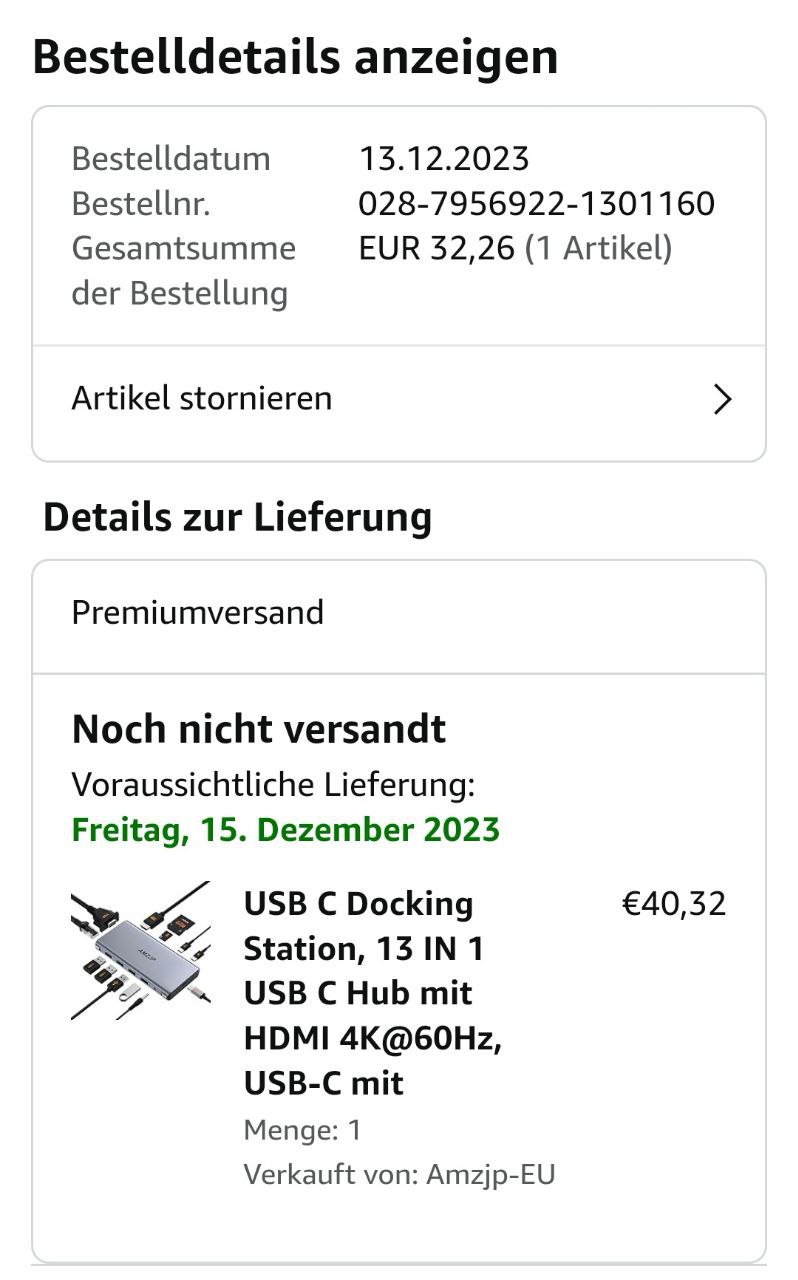Tap the Voraussichtliche Lieferung label
Viewport: 798px width, 1280px height.
273,785
